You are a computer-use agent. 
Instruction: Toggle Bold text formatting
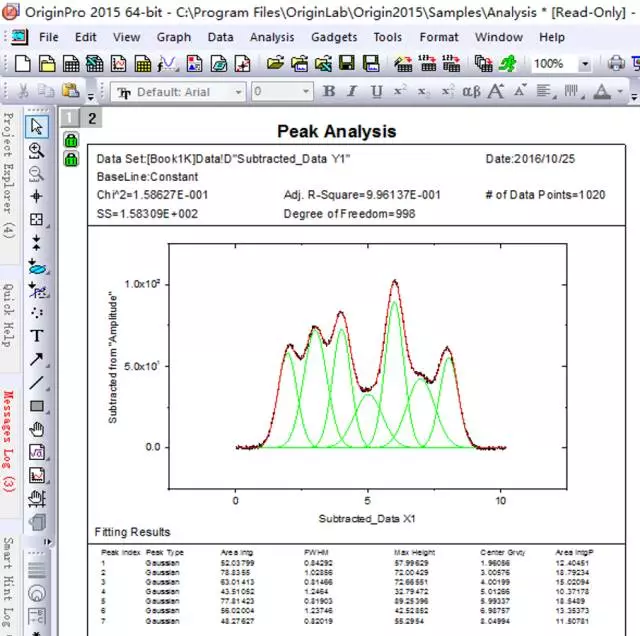click(328, 92)
